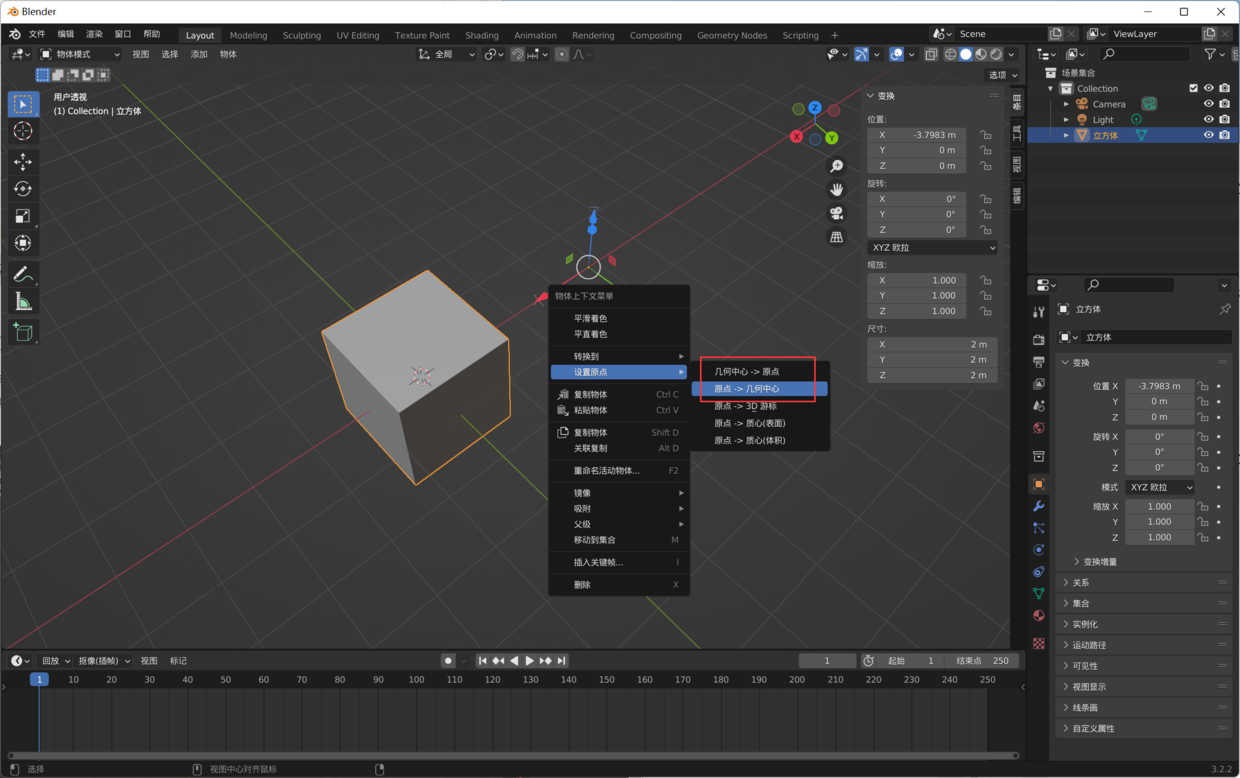Click 重命名活动物体 in context menu

pos(619,471)
